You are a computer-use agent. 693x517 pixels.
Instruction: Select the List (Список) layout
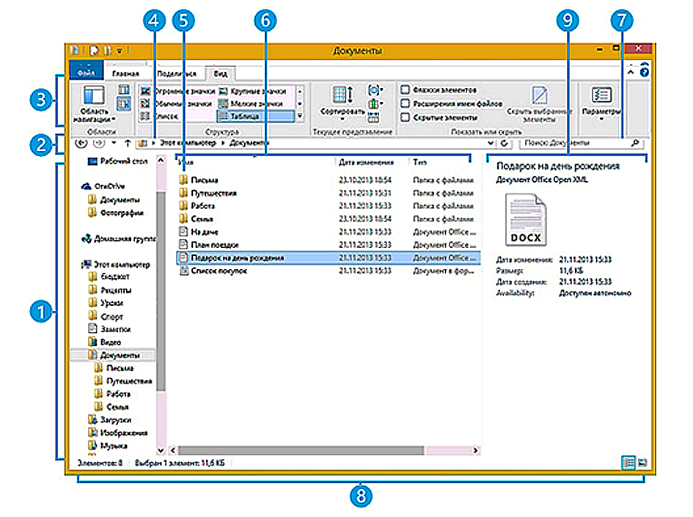[x=160, y=116]
